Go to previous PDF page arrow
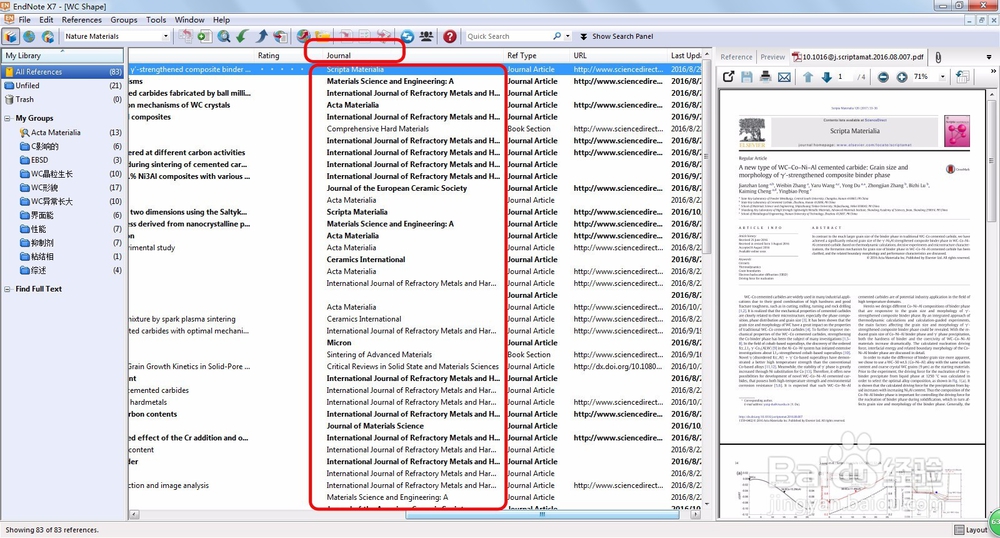The width and height of the screenshot is (1000, 538). pyautogui.click(x=807, y=77)
